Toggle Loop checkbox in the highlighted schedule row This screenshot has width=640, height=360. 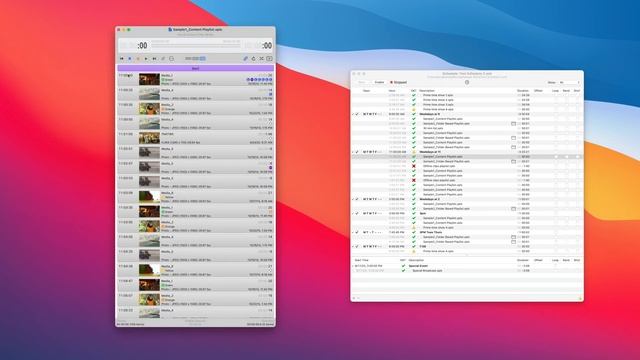556,157
